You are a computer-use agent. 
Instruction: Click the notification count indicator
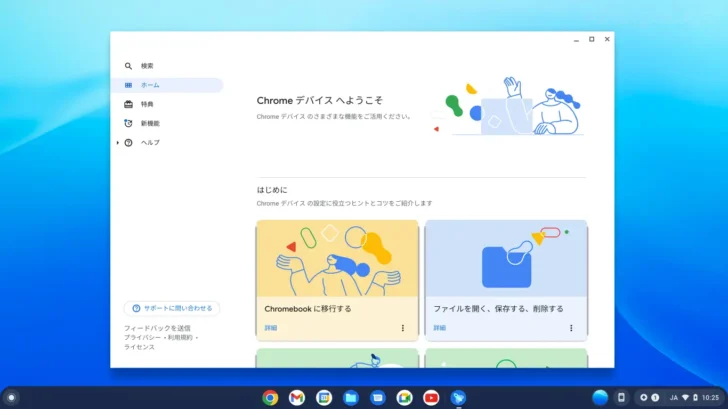pos(655,398)
